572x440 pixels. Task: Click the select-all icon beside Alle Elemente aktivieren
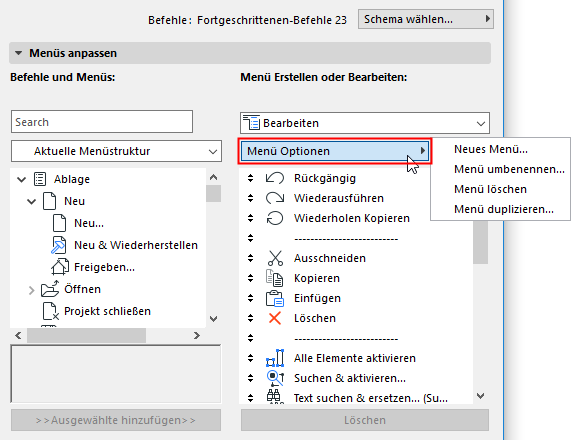coord(275,358)
